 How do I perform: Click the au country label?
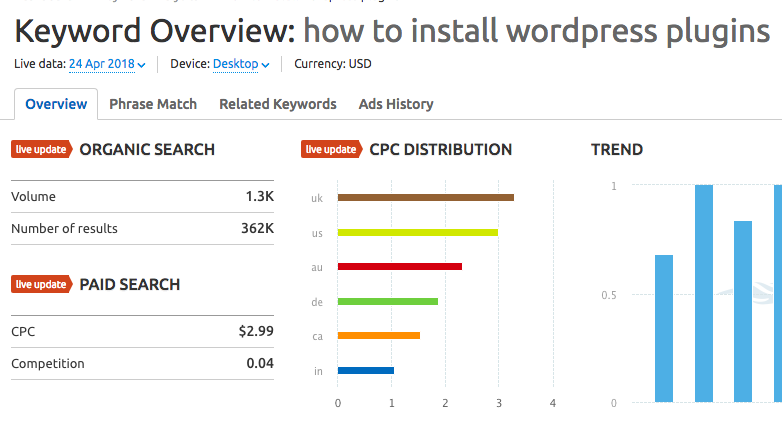point(317,268)
